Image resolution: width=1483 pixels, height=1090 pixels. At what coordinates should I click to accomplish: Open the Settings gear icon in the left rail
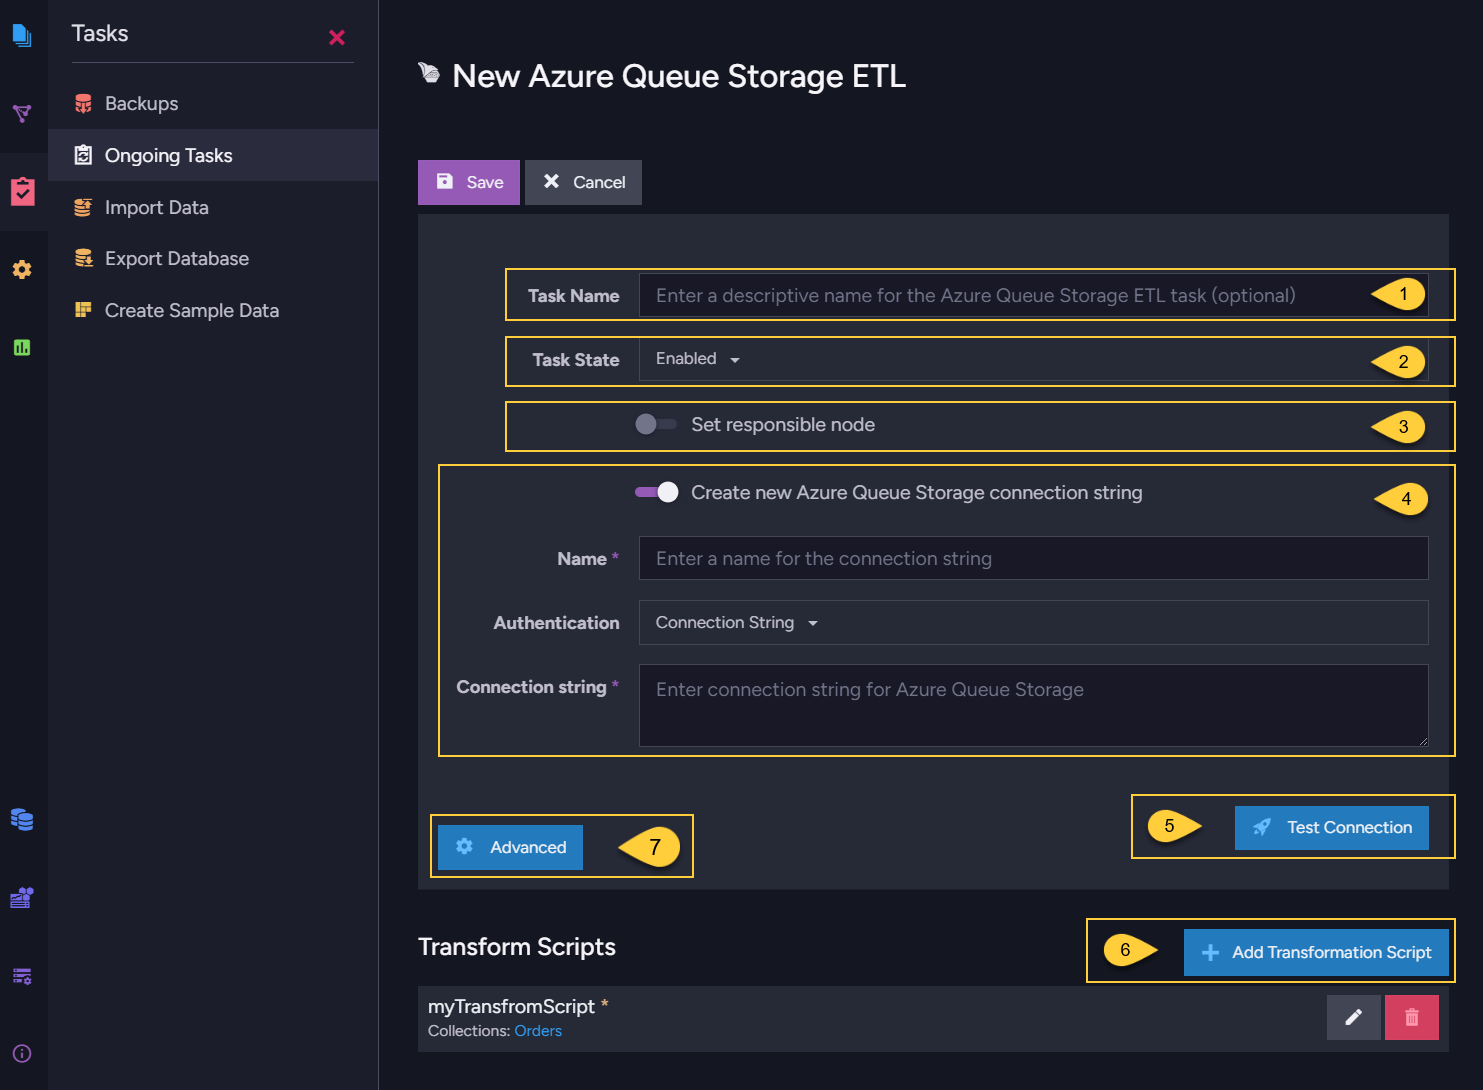coord(22,270)
